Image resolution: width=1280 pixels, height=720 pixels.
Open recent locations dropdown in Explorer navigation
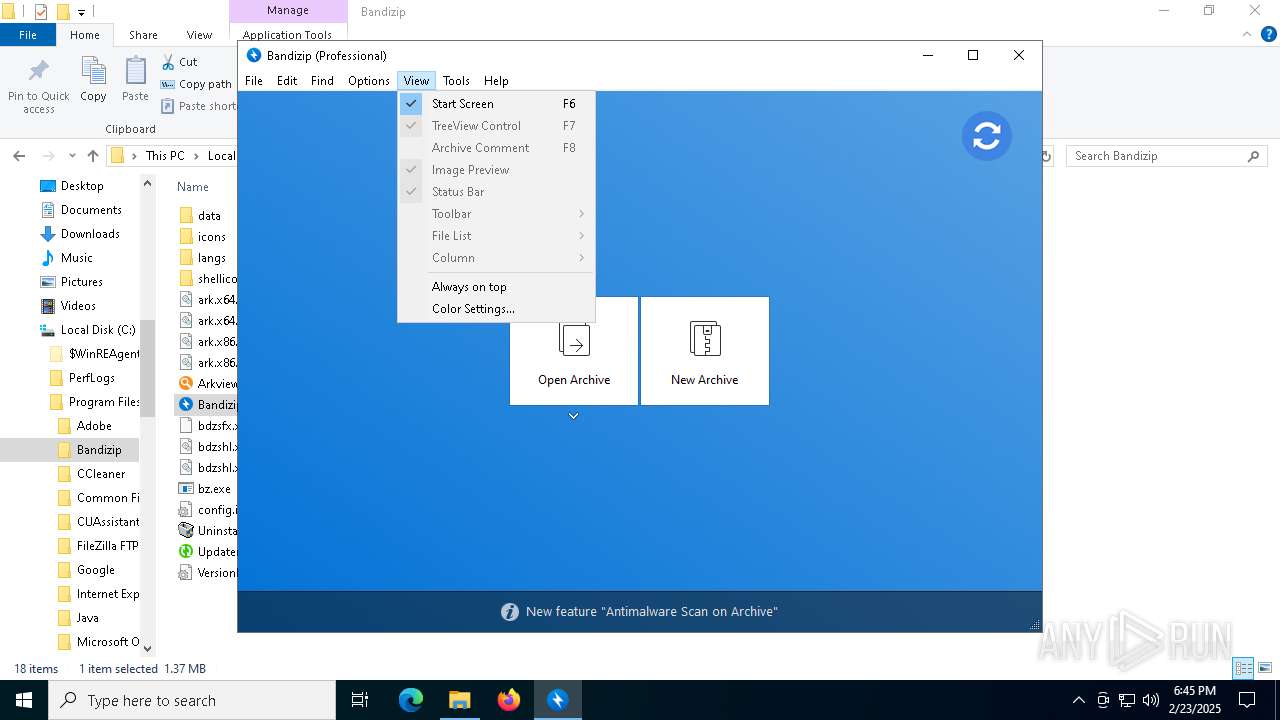pyautogui.click(x=72, y=156)
